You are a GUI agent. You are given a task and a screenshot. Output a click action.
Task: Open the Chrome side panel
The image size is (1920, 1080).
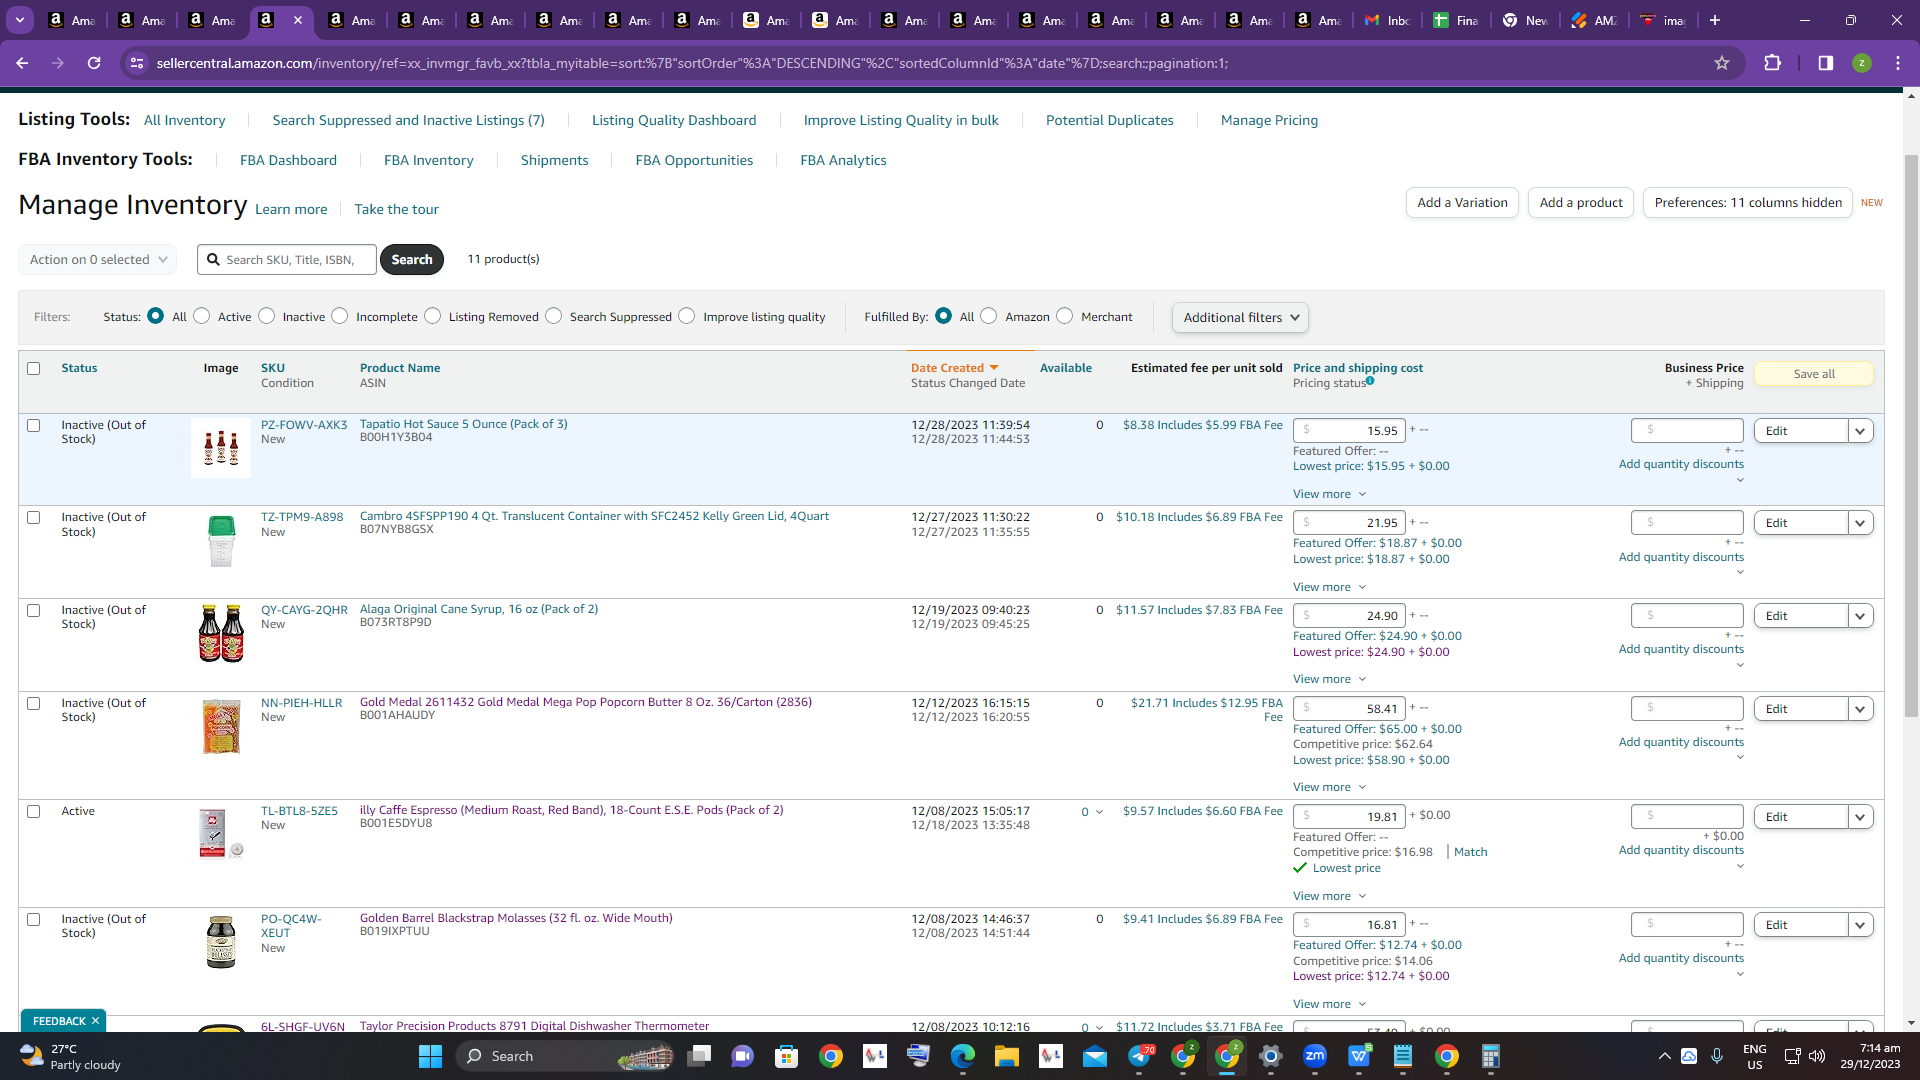pyautogui.click(x=1825, y=63)
